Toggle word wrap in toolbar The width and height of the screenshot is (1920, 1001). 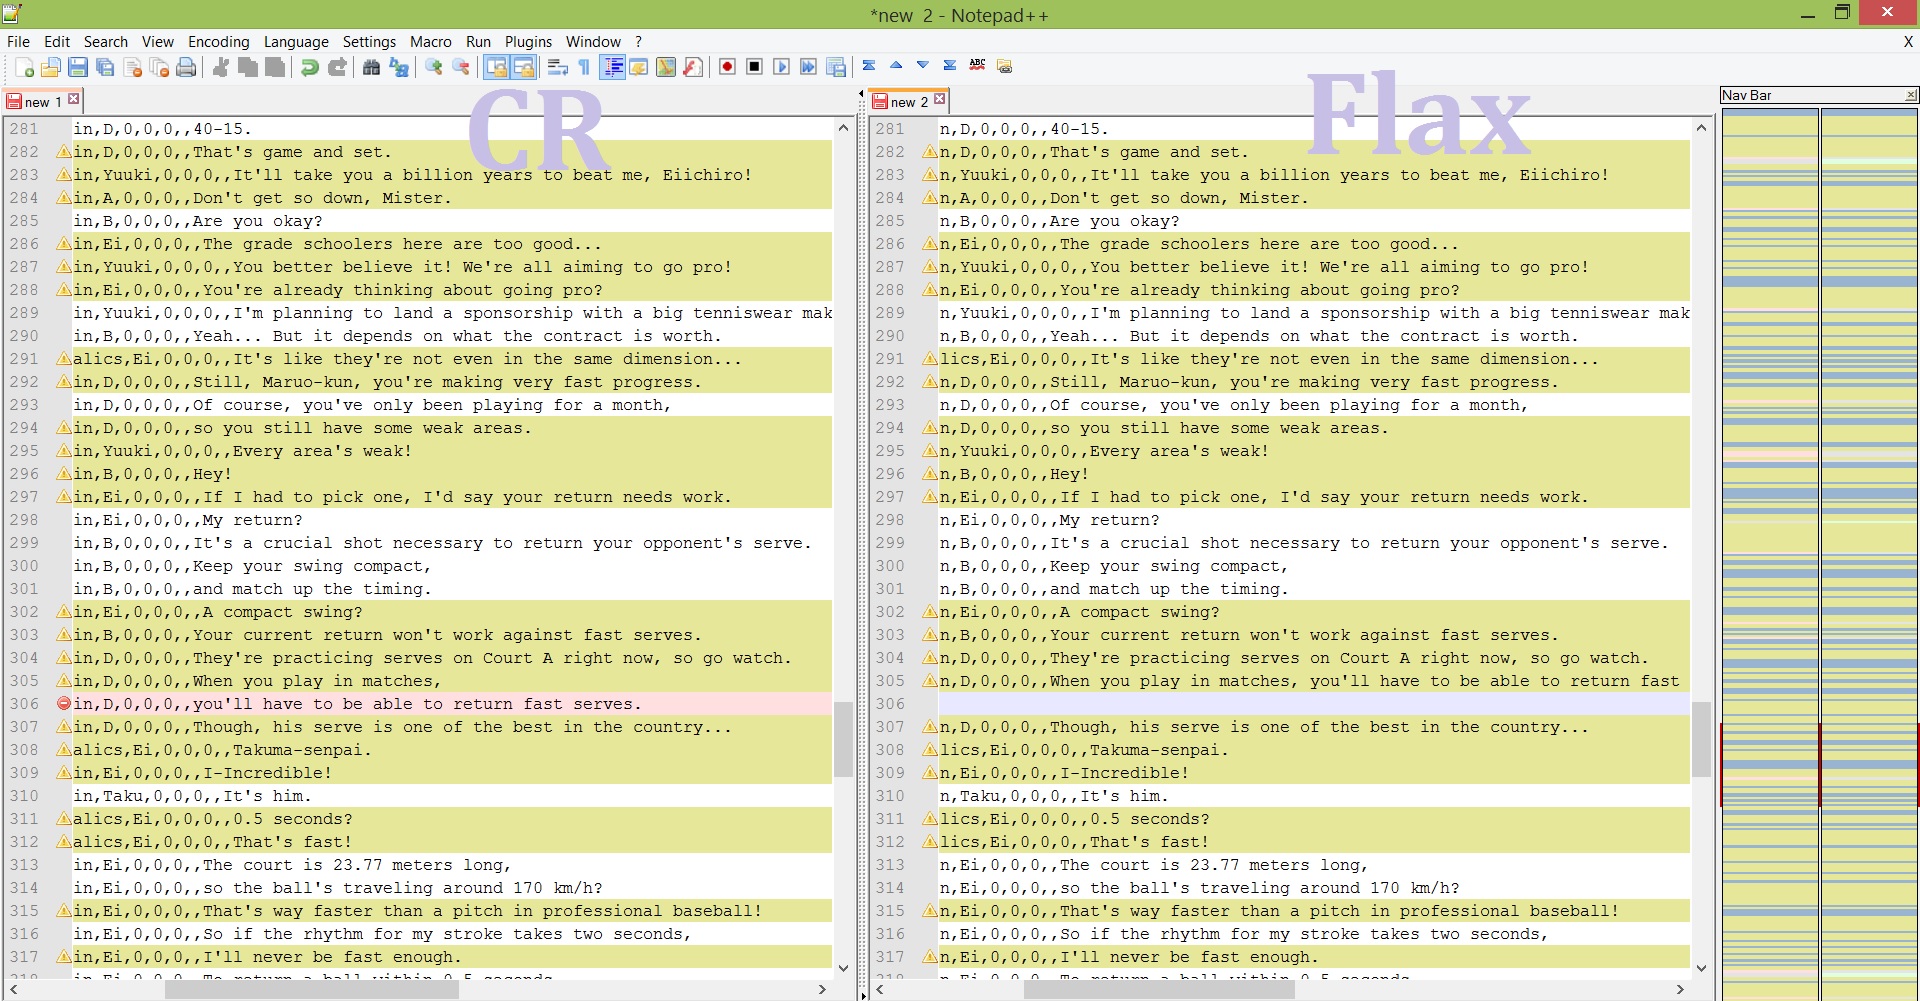click(558, 67)
